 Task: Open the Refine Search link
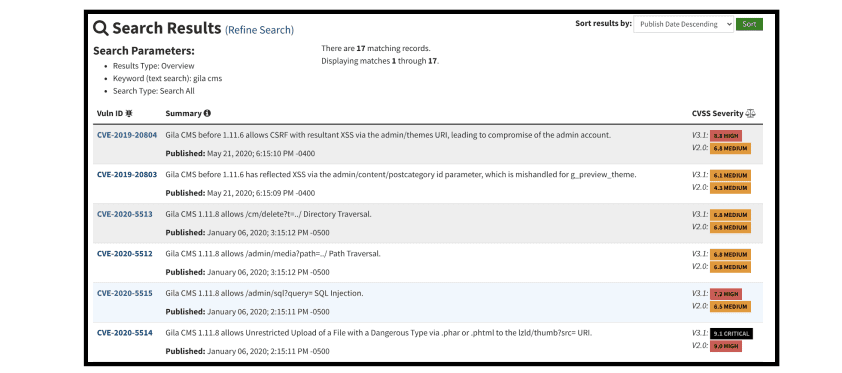point(259,30)
